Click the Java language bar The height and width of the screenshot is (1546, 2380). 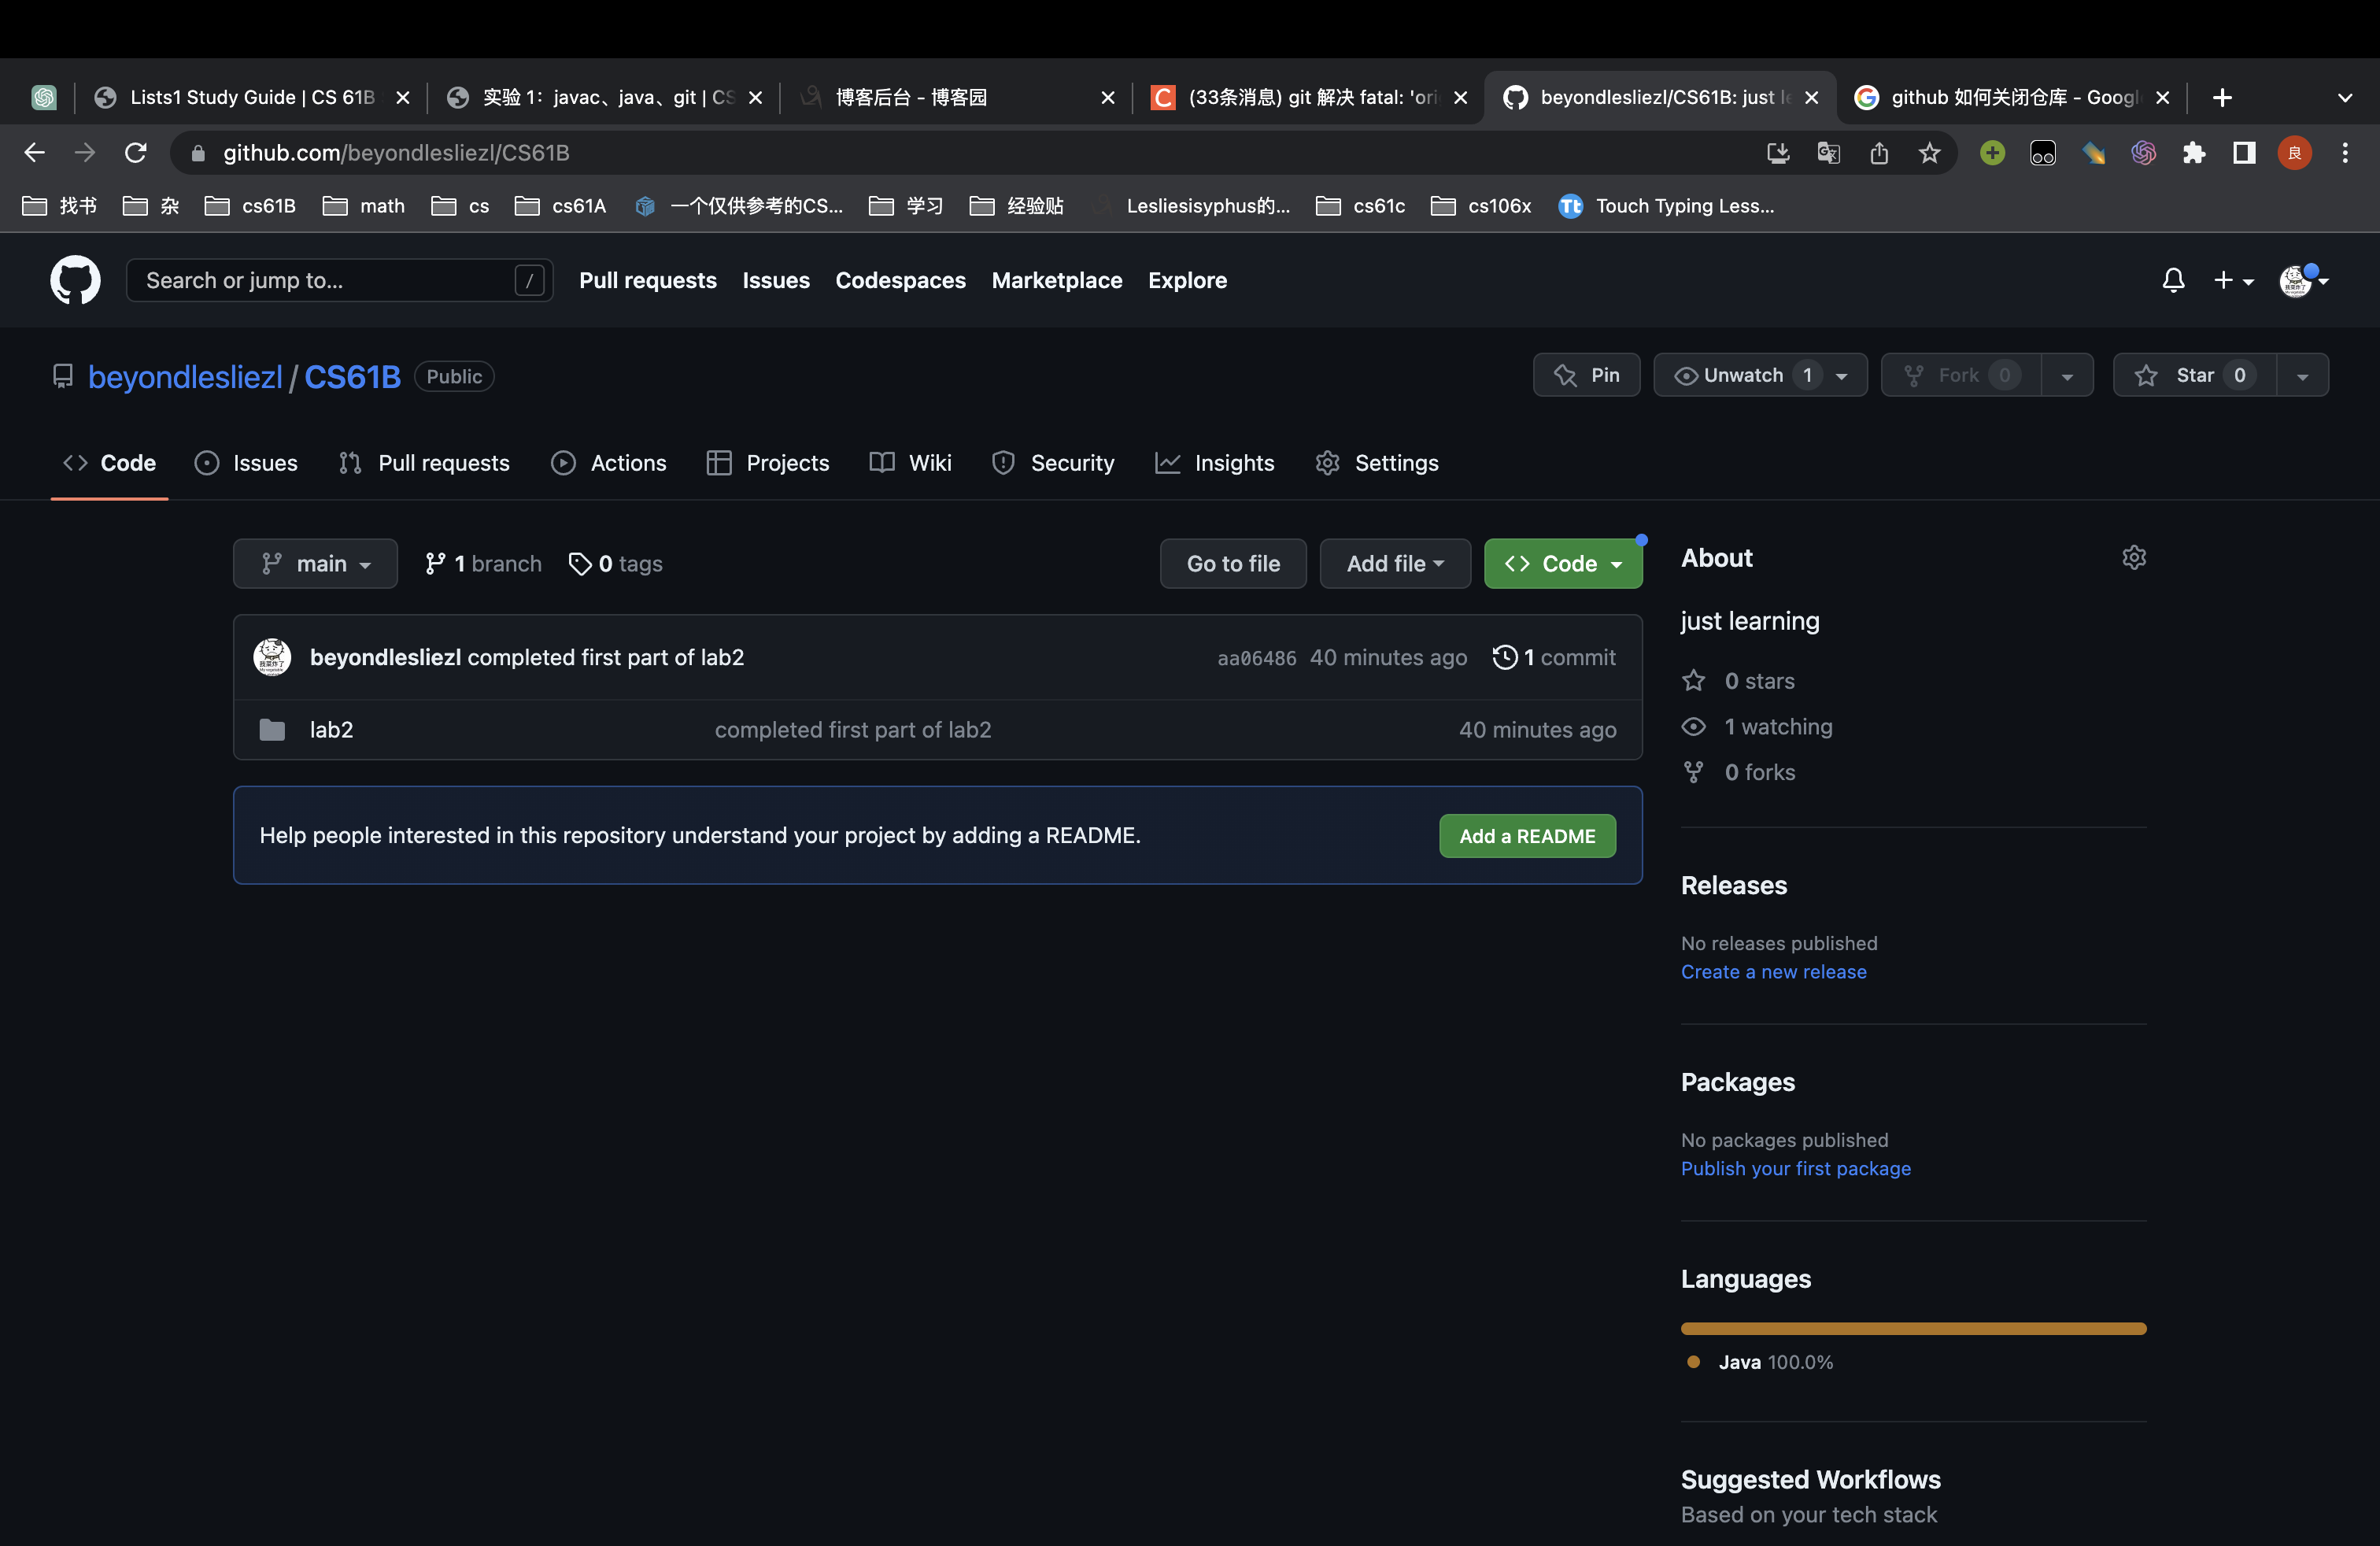pos(1913,1328)
